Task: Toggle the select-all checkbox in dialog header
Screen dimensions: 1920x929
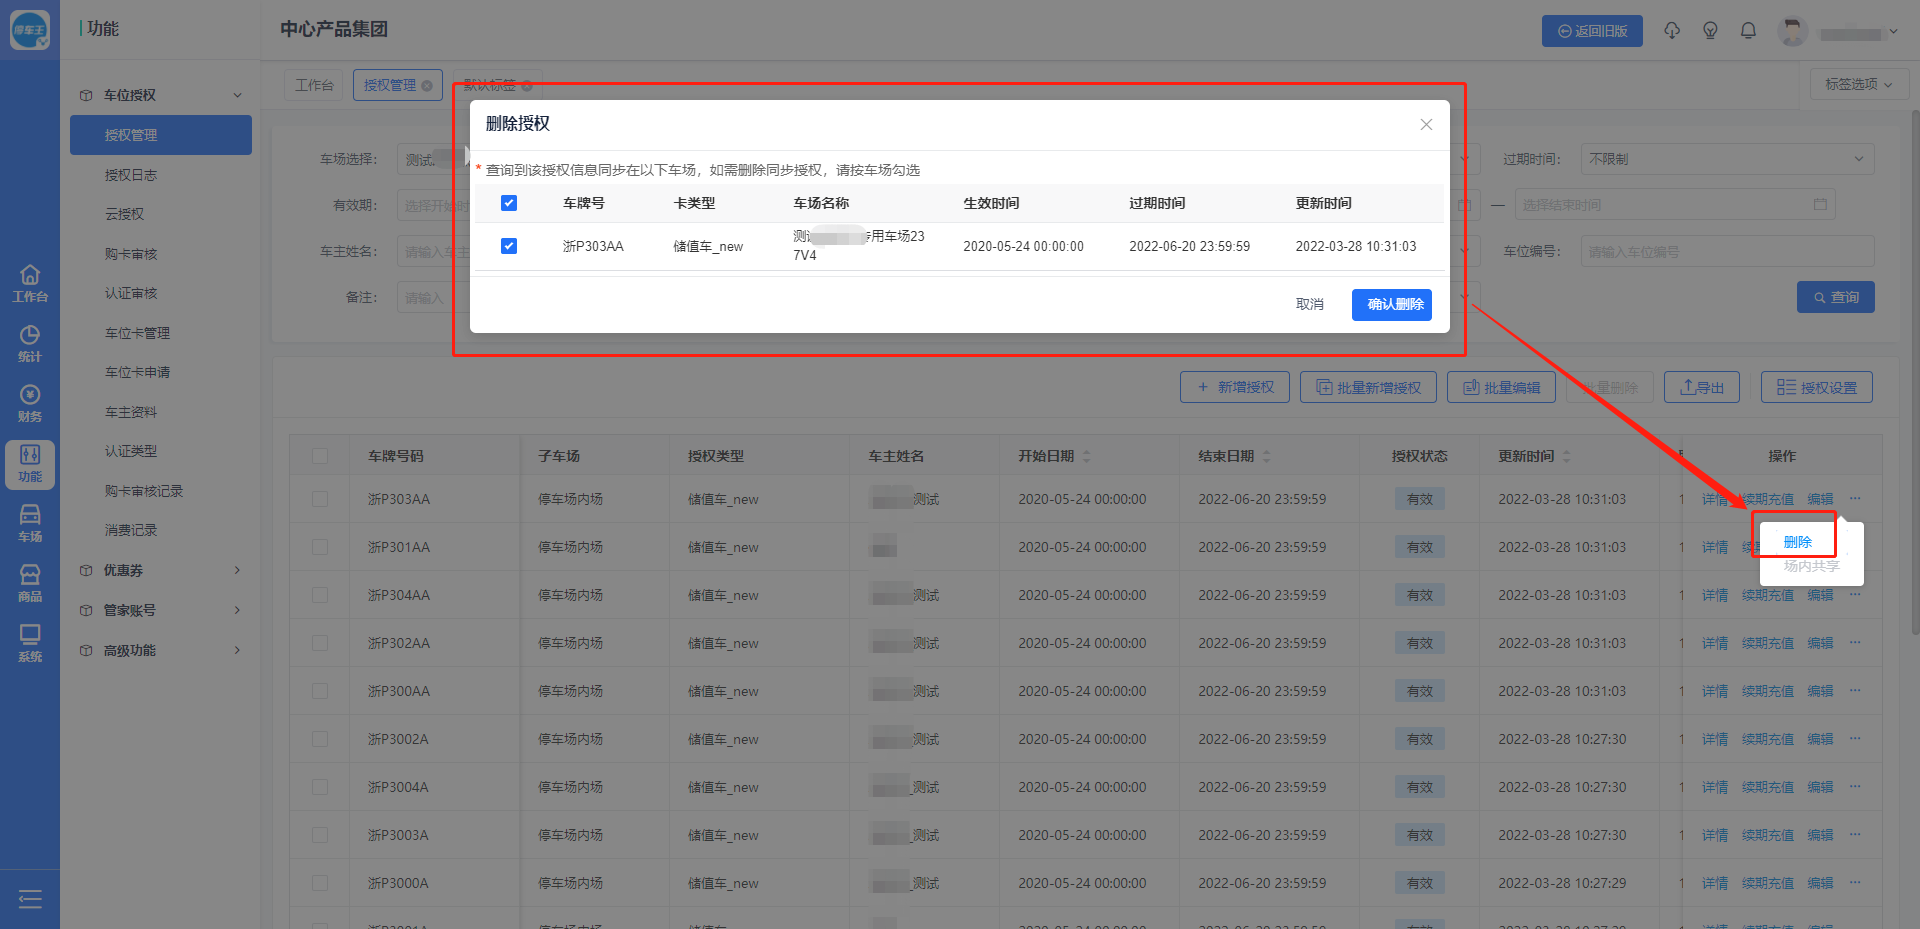Action: point(509,203)
